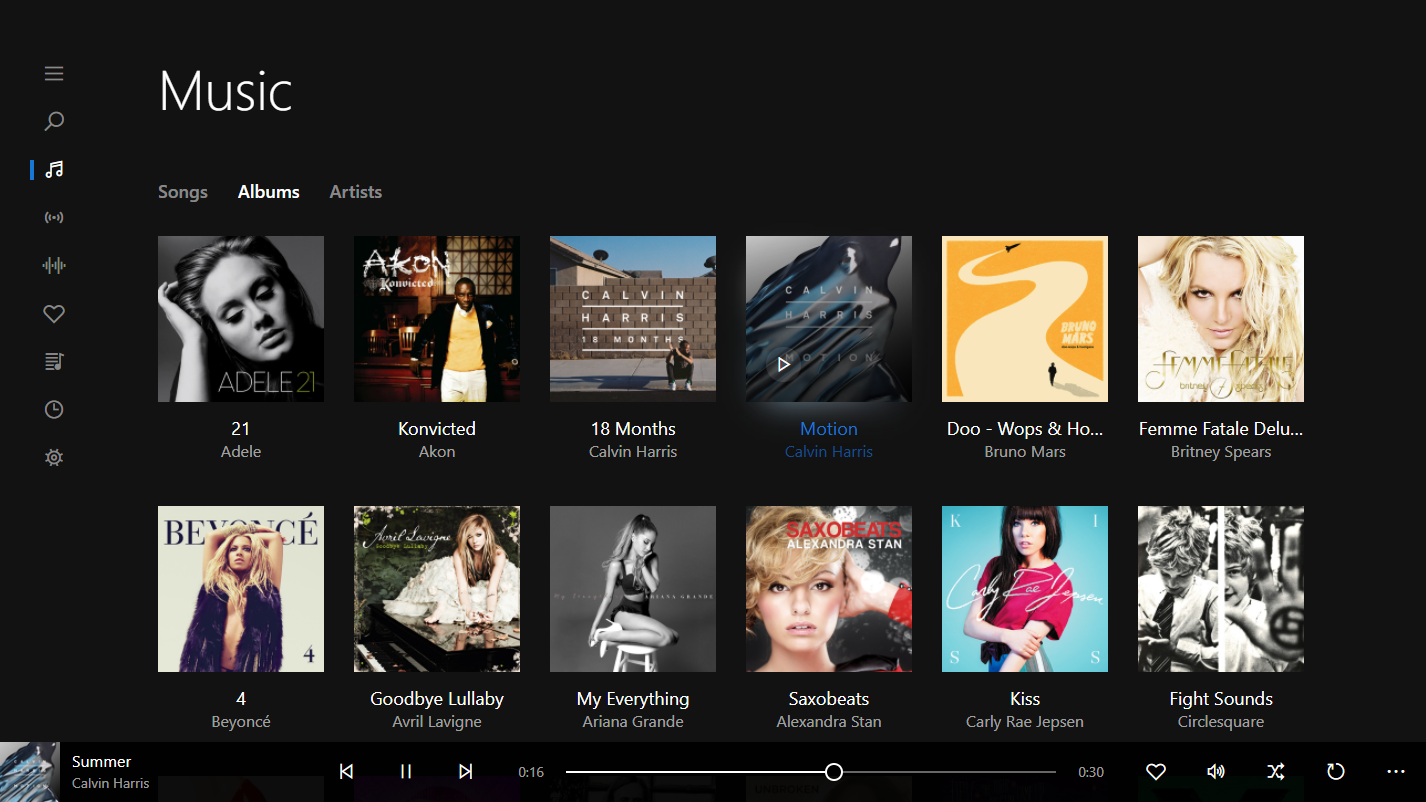The image size is (1426, 802).
Task: Favorite the current song with the player-bar heart
Action: [1156, 772]
